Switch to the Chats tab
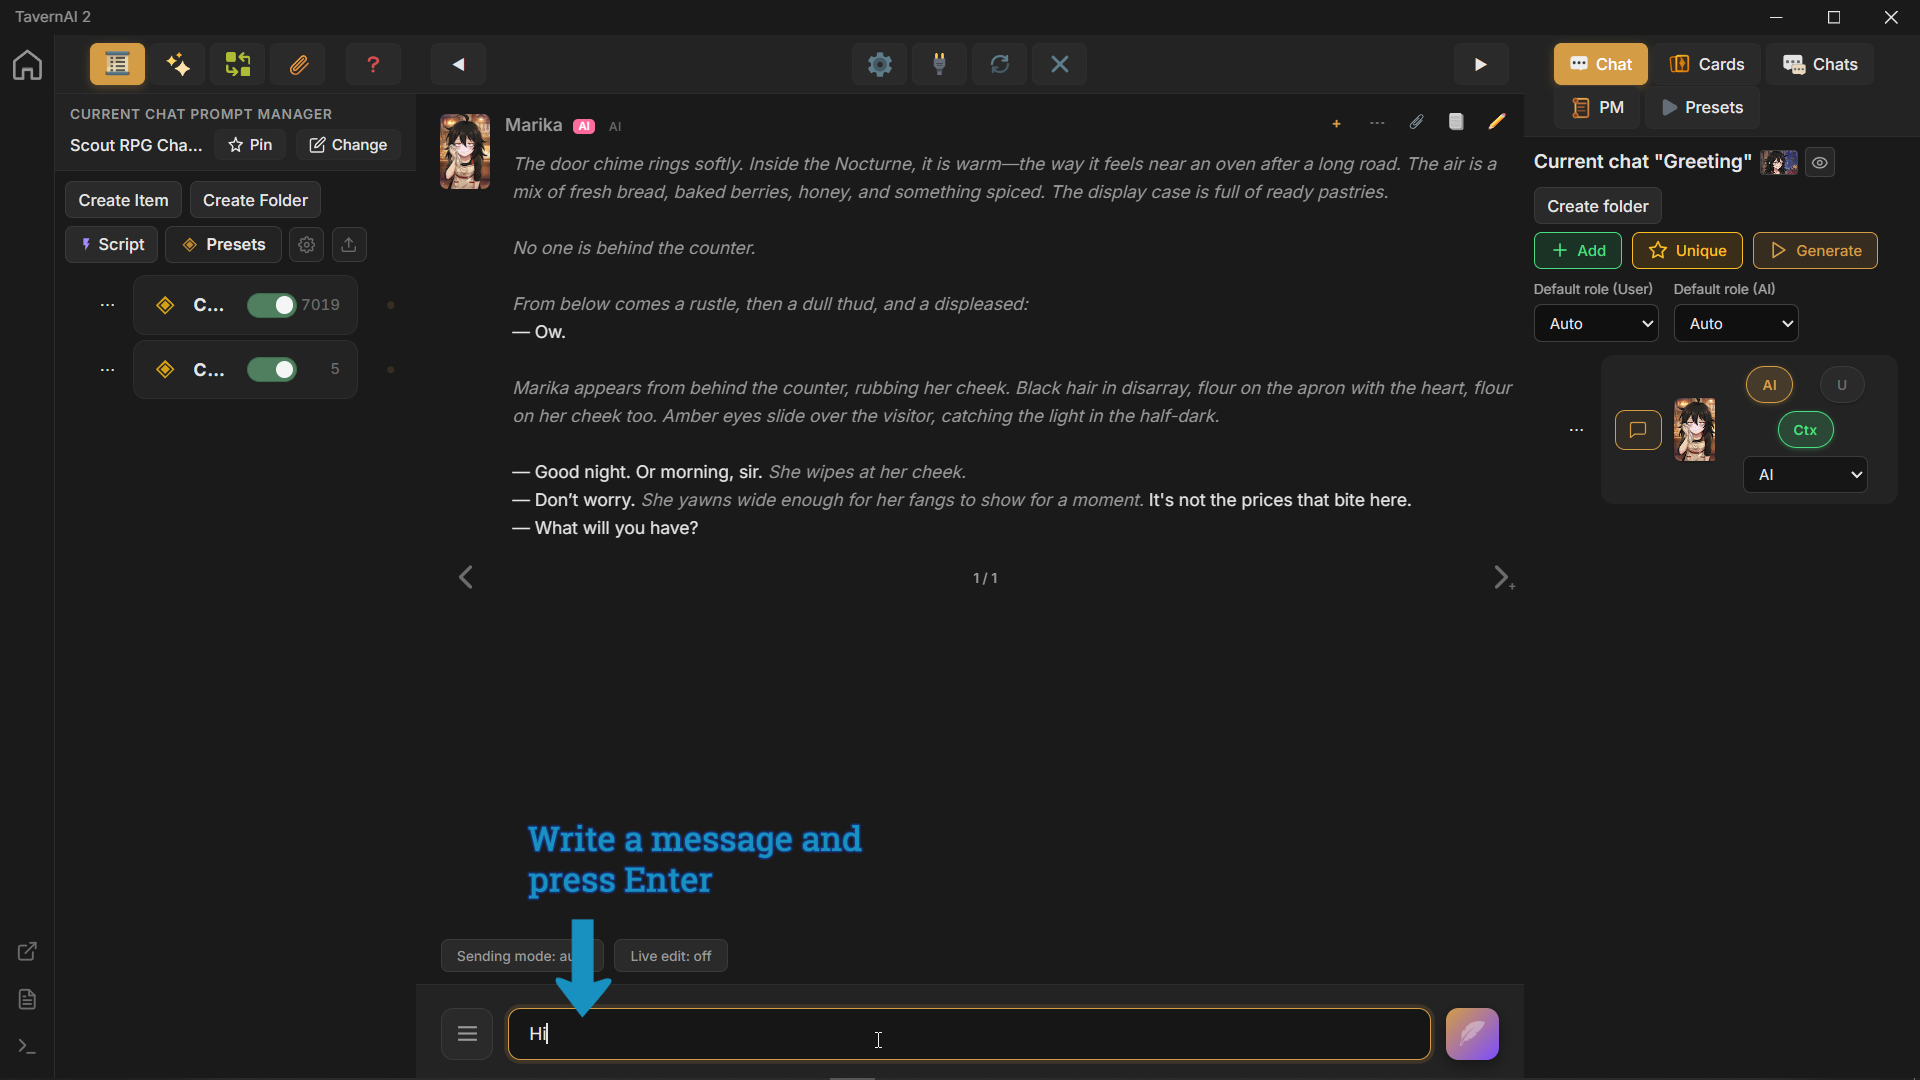The height and width of the screenshot is (1080, 1920). coord(1820,64)
